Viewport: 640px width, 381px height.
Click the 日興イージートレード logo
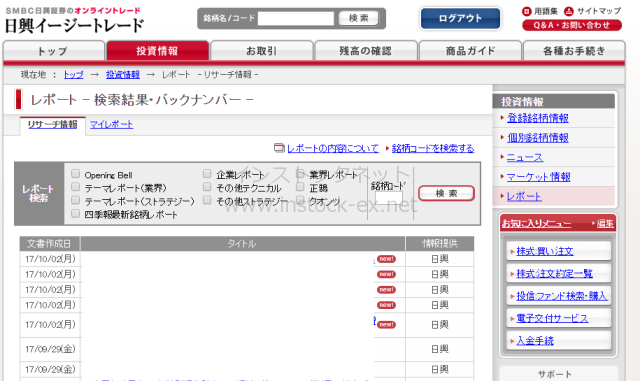pos(74,26)
